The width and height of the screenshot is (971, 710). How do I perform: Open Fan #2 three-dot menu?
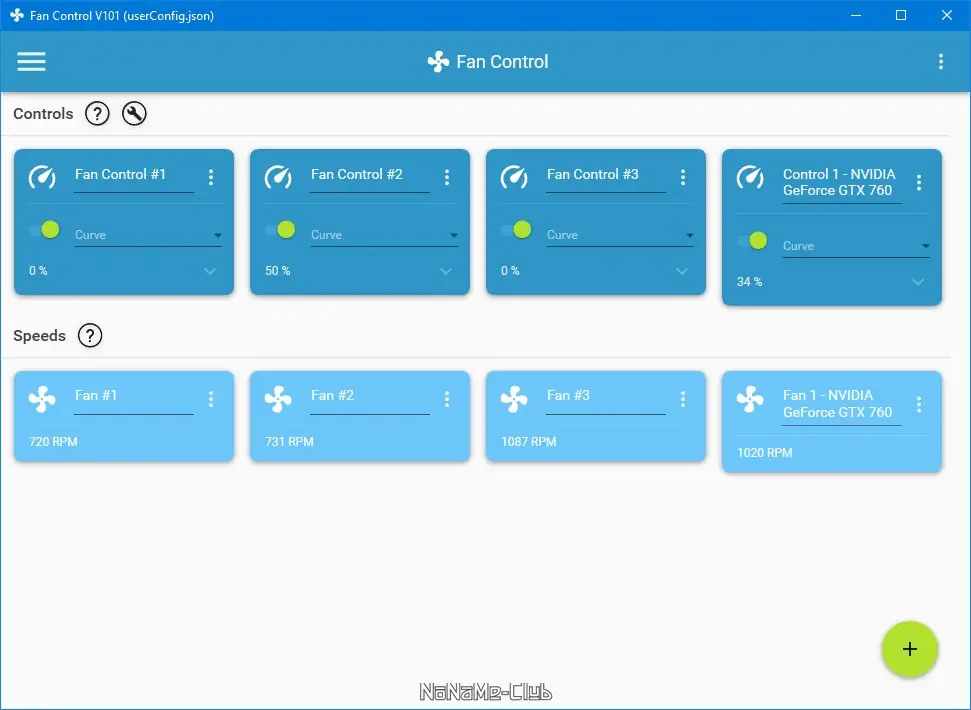(x=447, y=399)
